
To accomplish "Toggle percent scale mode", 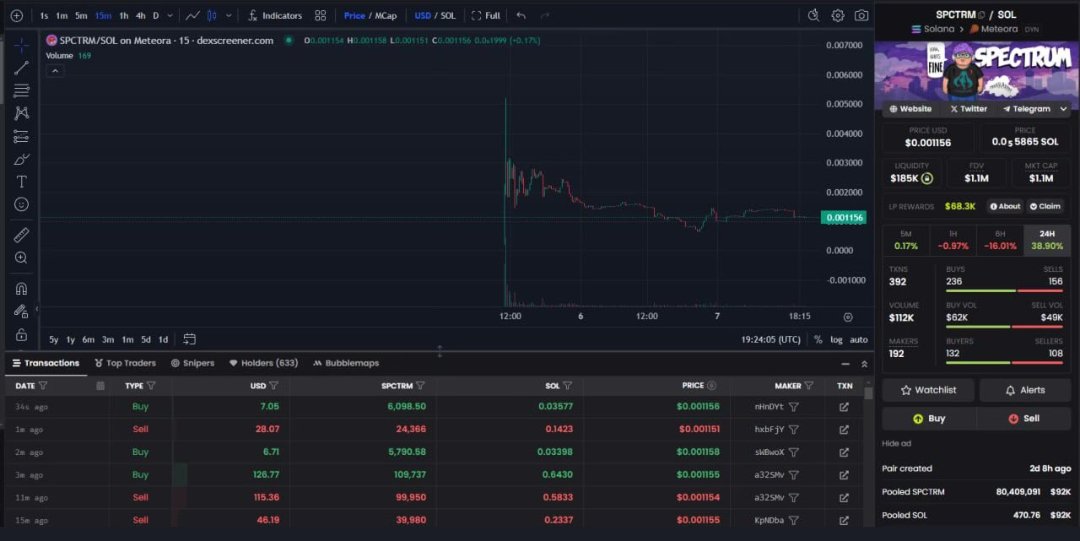I will tap(818, 340).
